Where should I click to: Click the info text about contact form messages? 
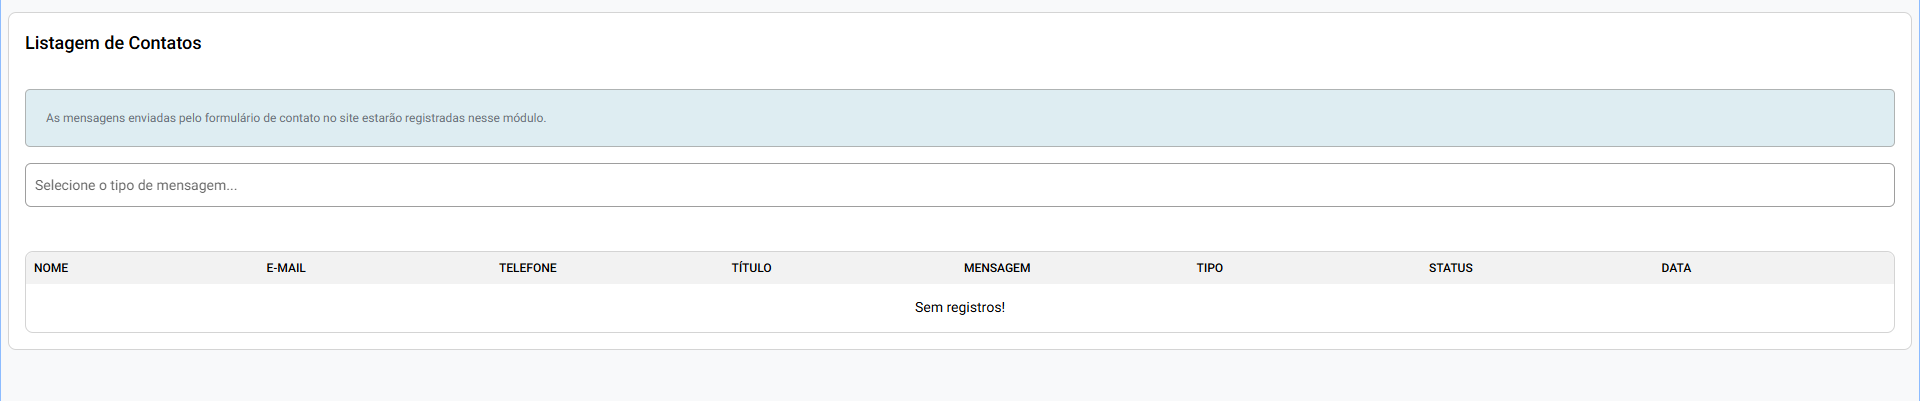296,118
